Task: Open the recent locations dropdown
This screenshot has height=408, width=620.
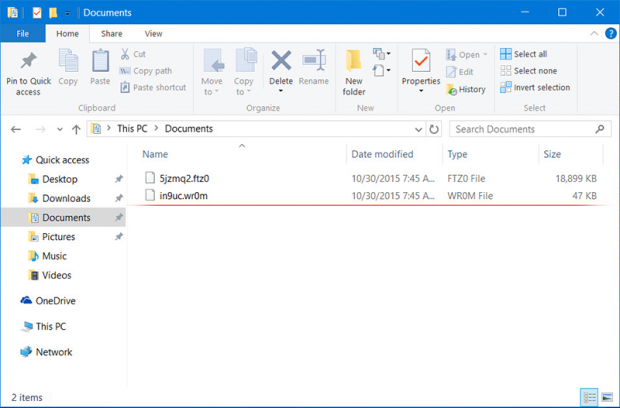Action: tap(60, 129)
